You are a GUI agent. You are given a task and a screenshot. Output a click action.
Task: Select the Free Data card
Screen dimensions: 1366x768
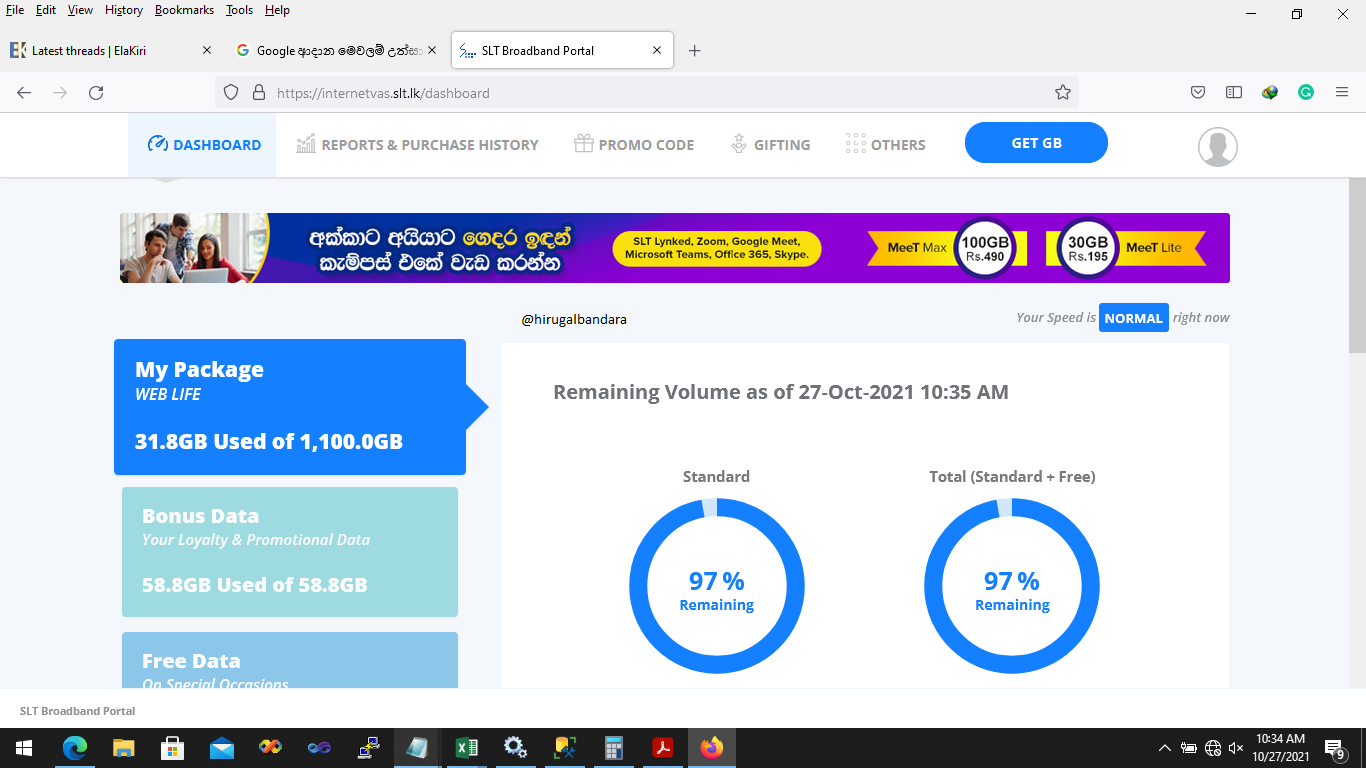tap(290, 660)
